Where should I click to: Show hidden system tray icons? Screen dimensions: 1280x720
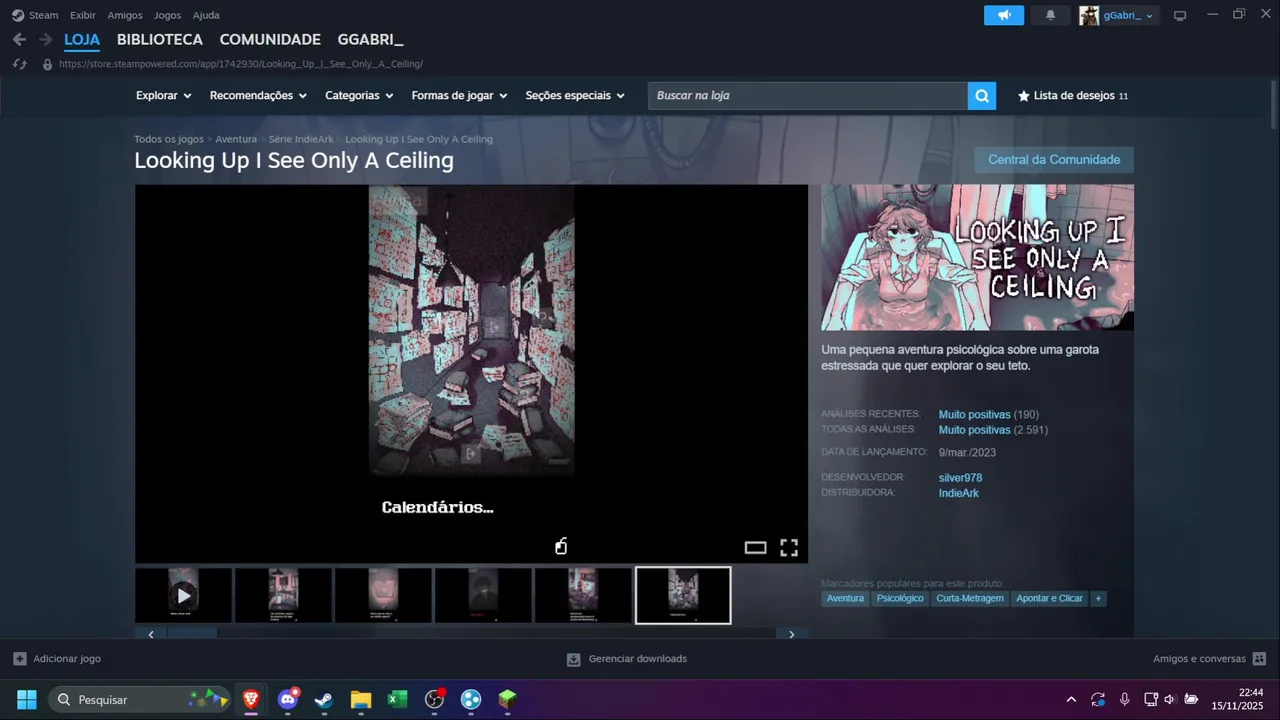[x=1071, y=699]
